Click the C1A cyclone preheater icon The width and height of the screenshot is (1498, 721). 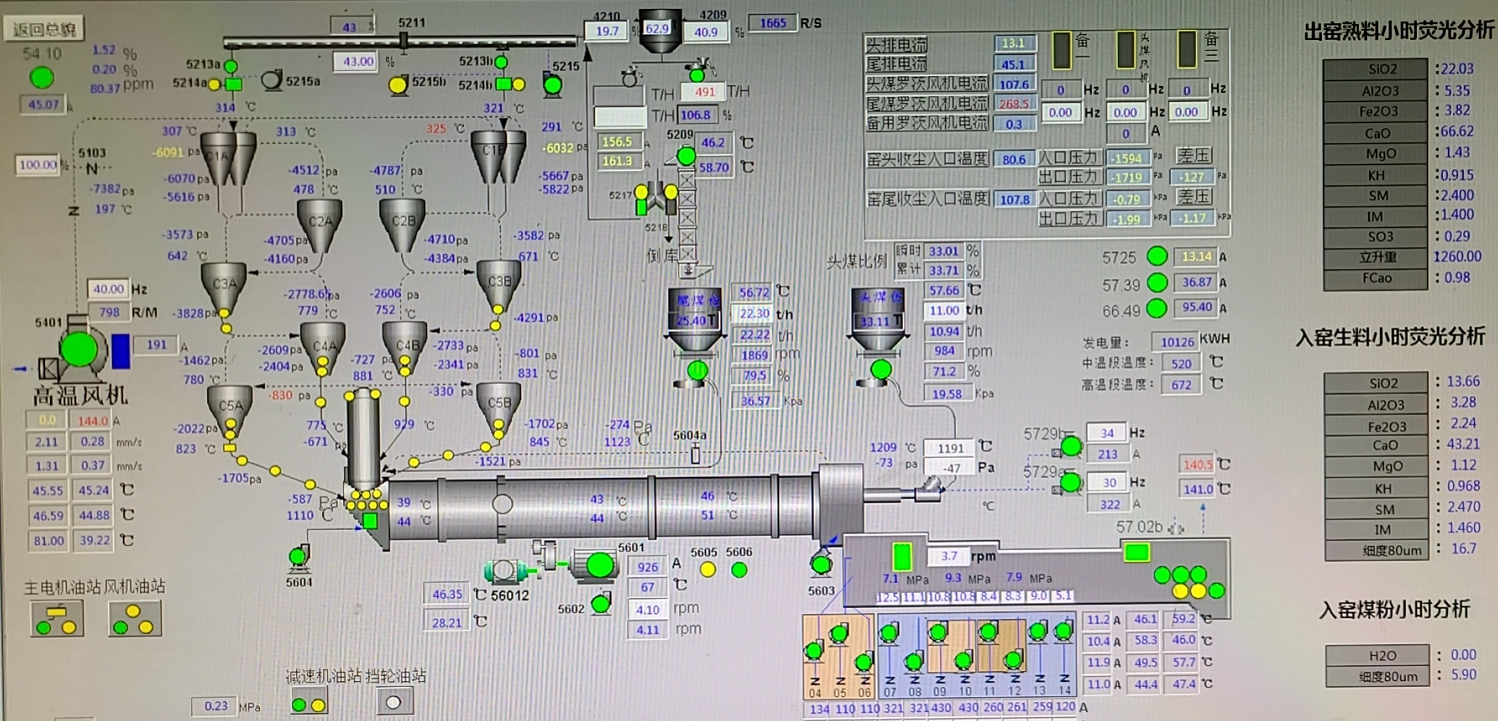click(x=219, y=157)
